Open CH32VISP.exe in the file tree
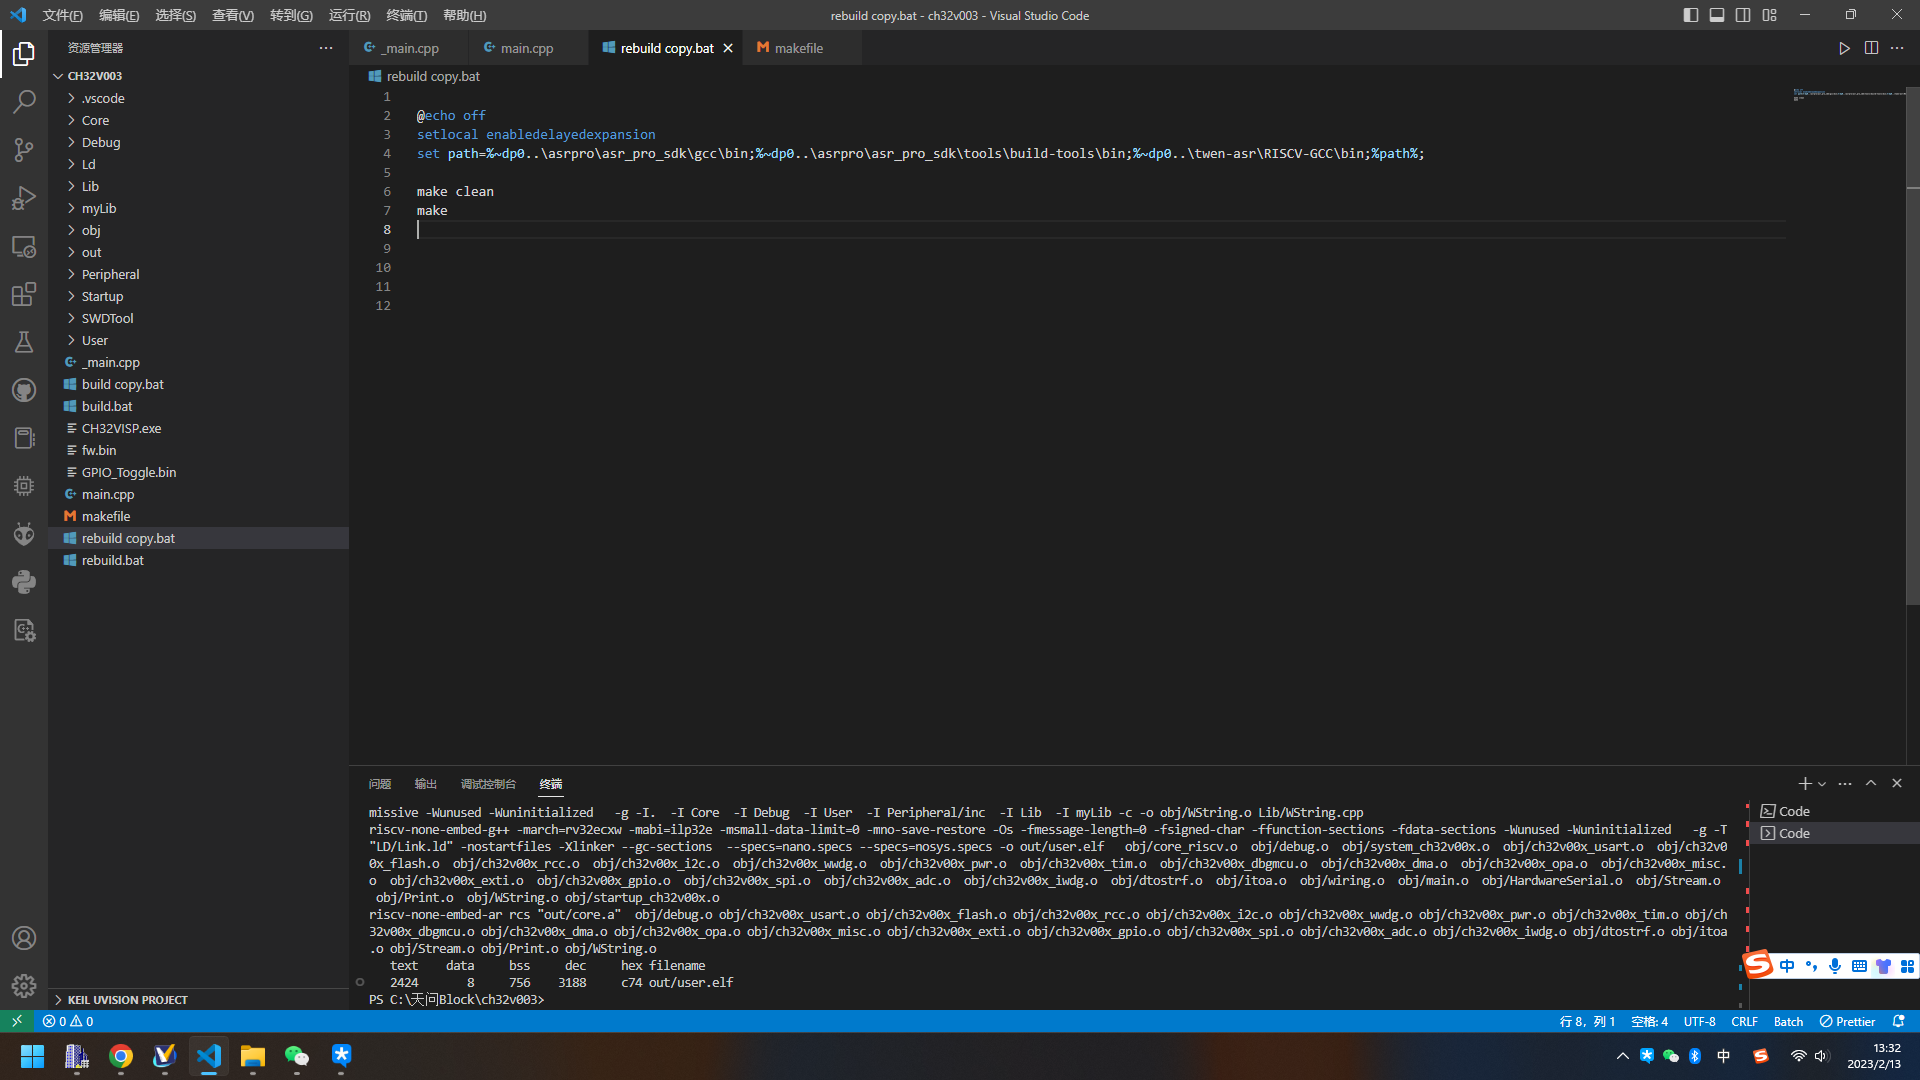The width and height of the screenshot is (1920, 1080). pos(198,428)
